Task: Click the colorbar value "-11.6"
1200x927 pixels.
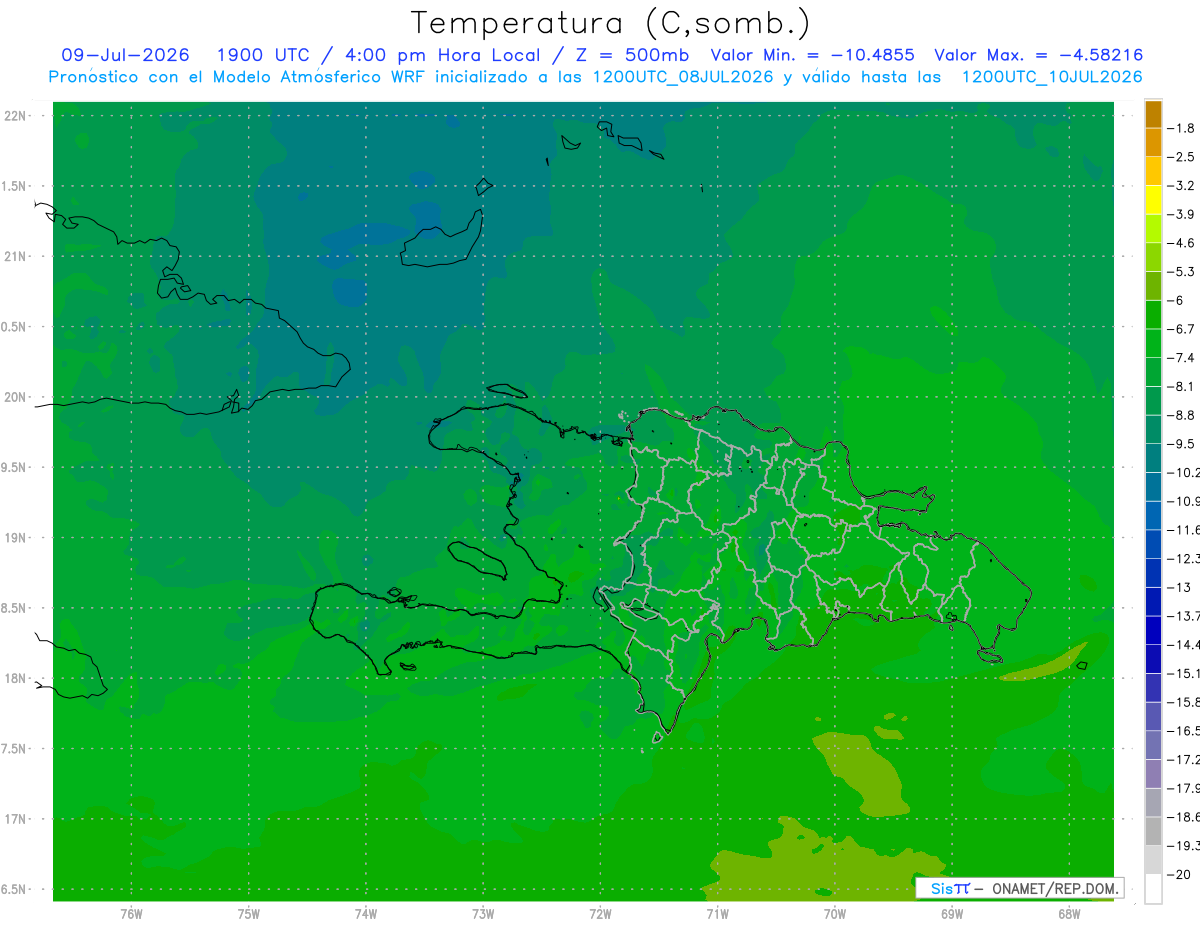Action: point(1184,530)
